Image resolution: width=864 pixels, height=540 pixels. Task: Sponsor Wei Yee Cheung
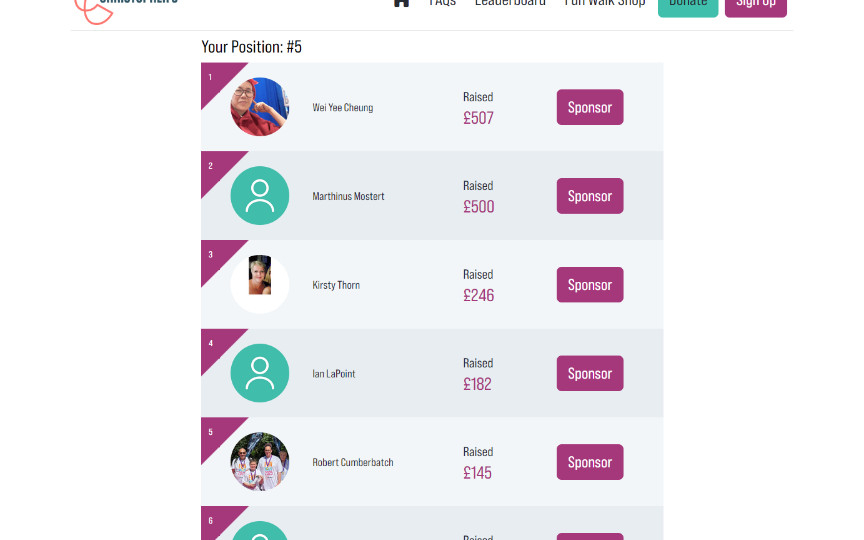[590, 108]
